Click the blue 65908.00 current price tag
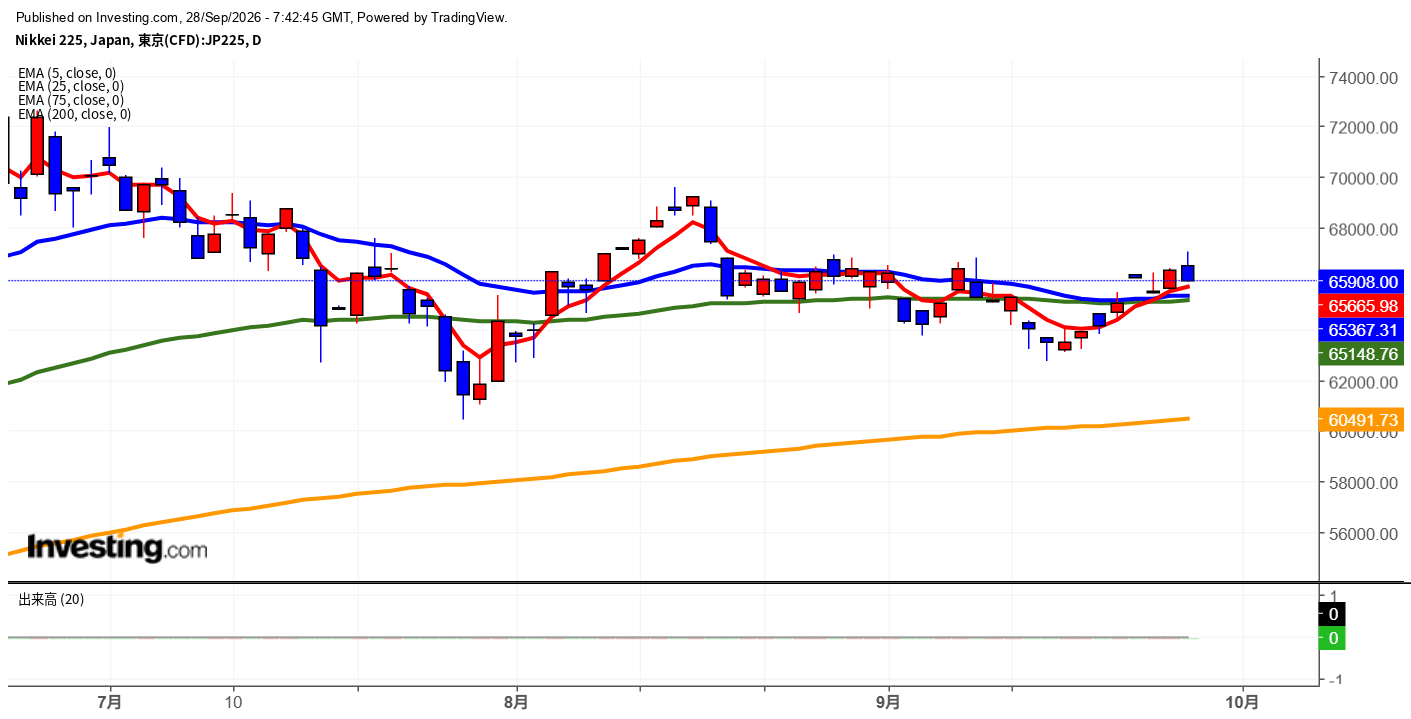Screen dimensions: 1411x719 [1361, 282]
